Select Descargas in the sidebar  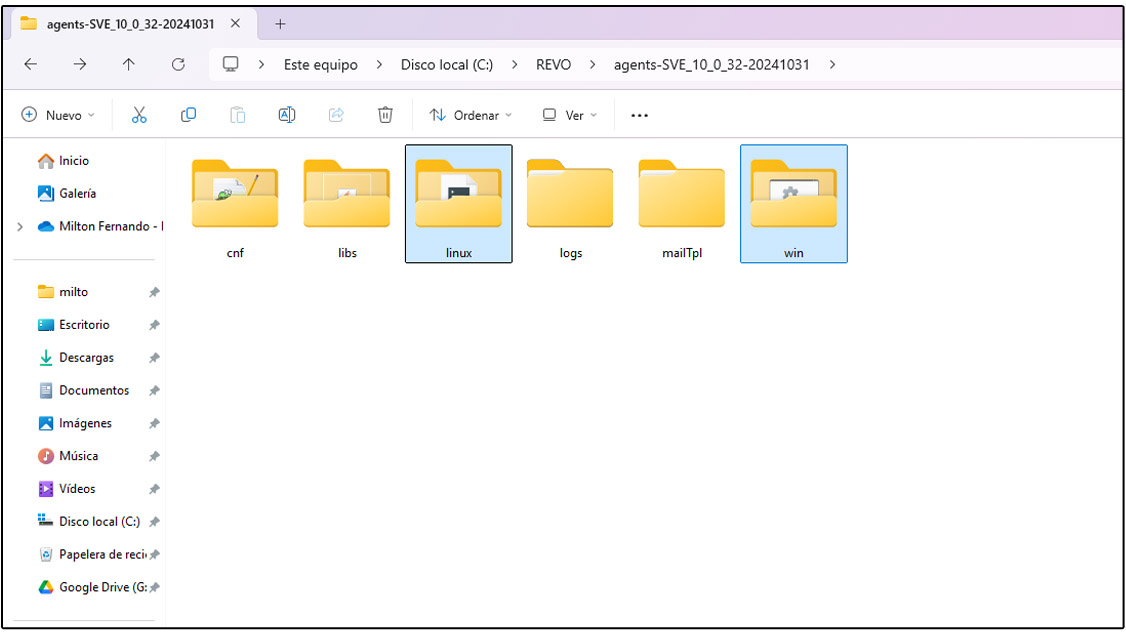point(86,358)
